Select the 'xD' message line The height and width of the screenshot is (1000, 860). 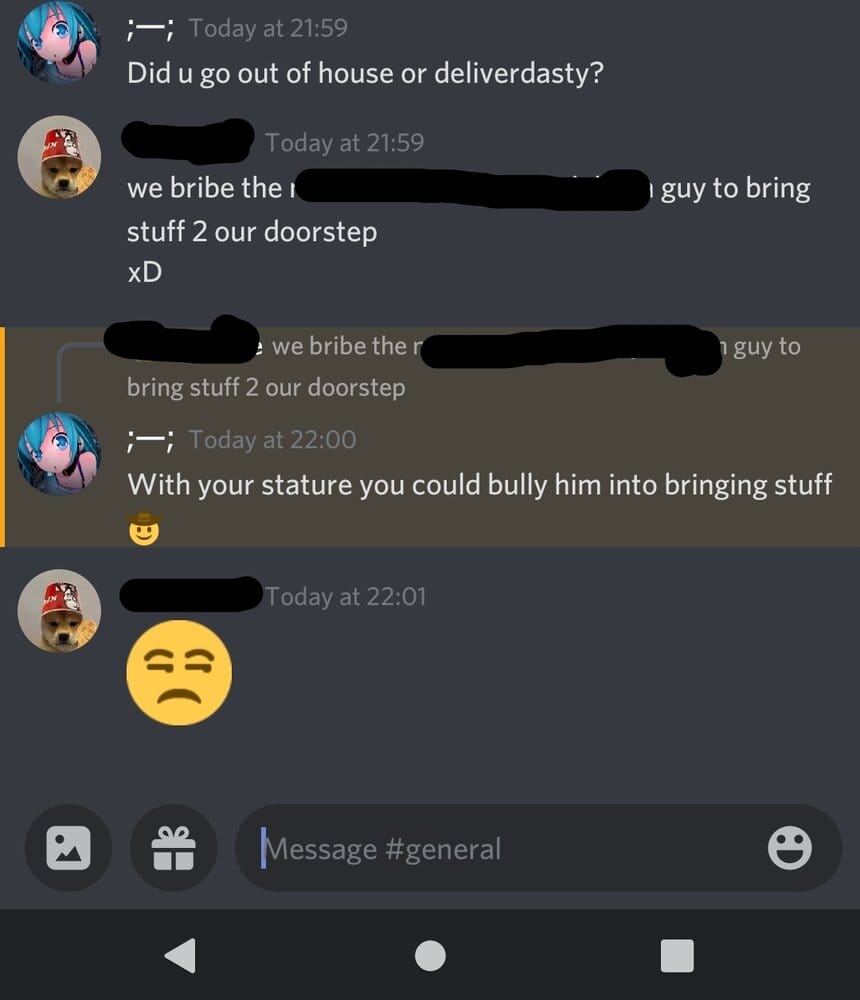[144, 272]
